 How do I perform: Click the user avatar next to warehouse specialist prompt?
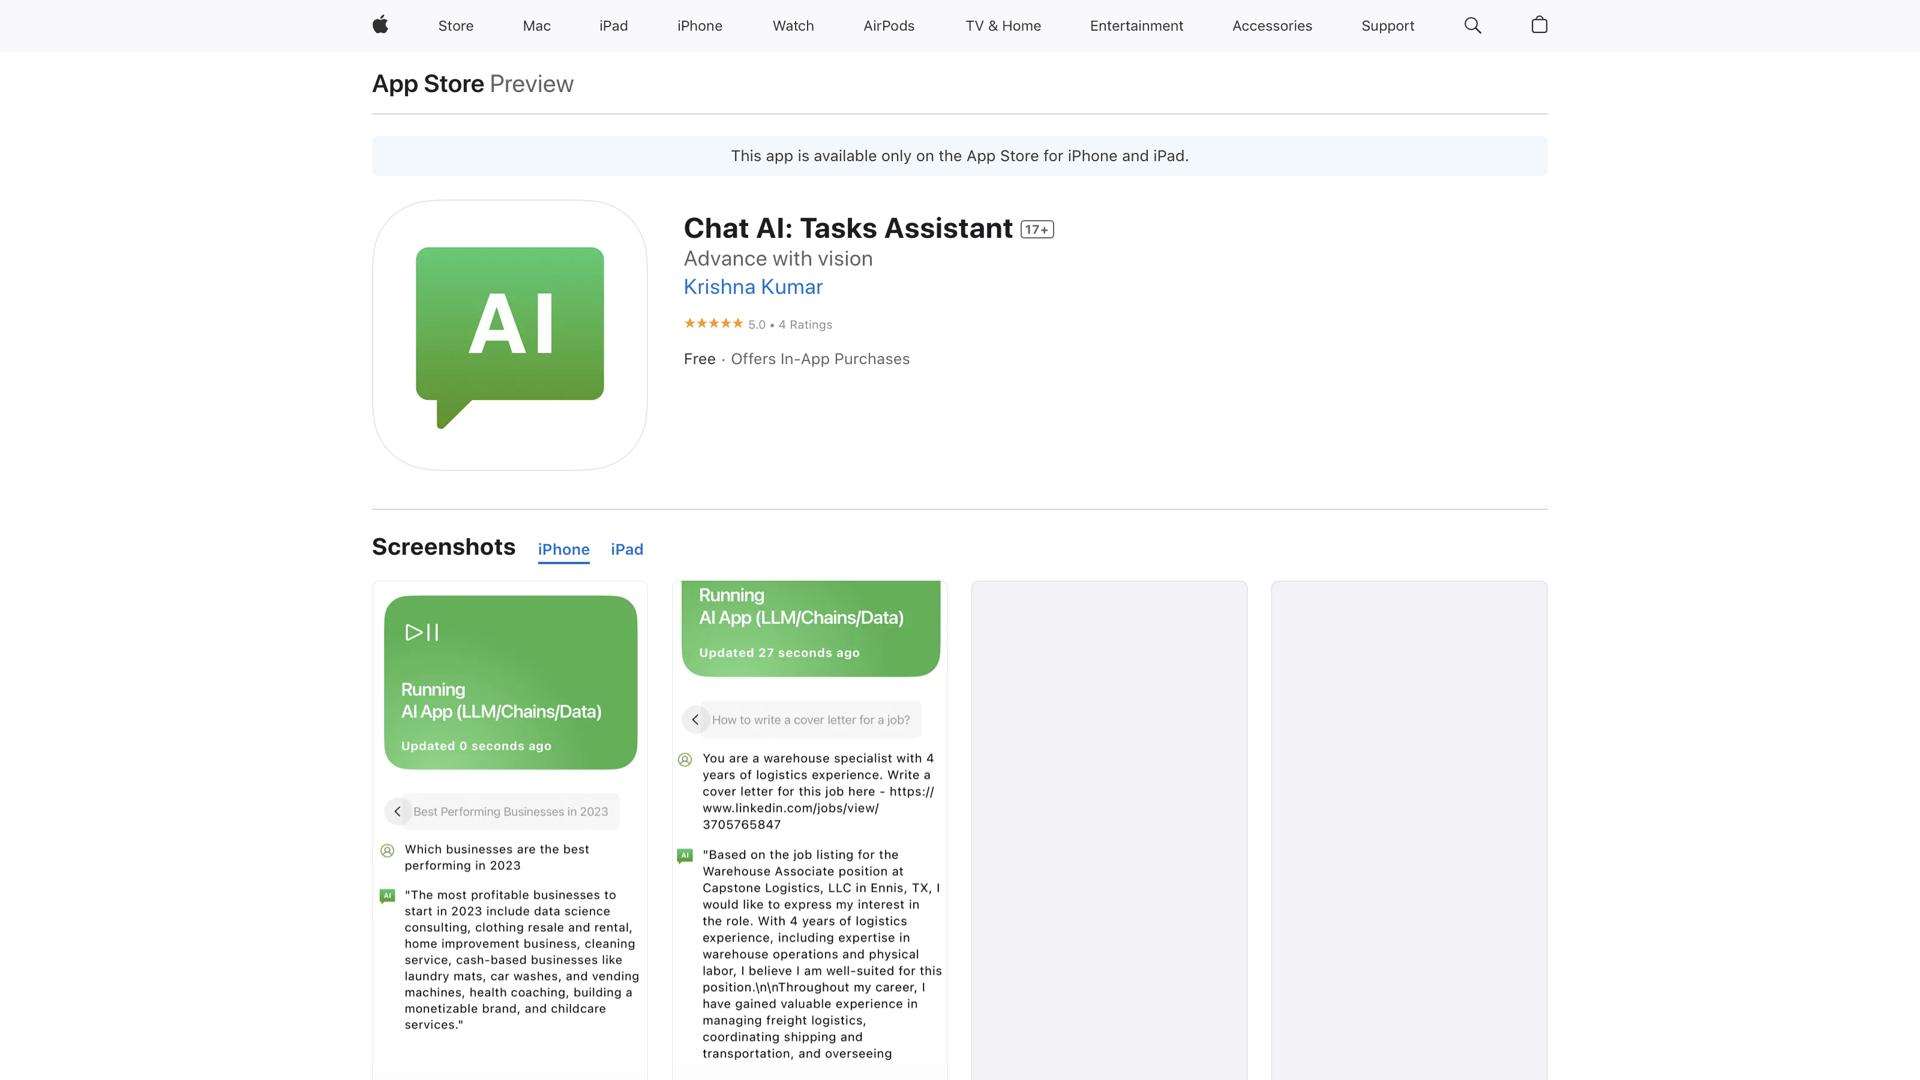[685, 760]
